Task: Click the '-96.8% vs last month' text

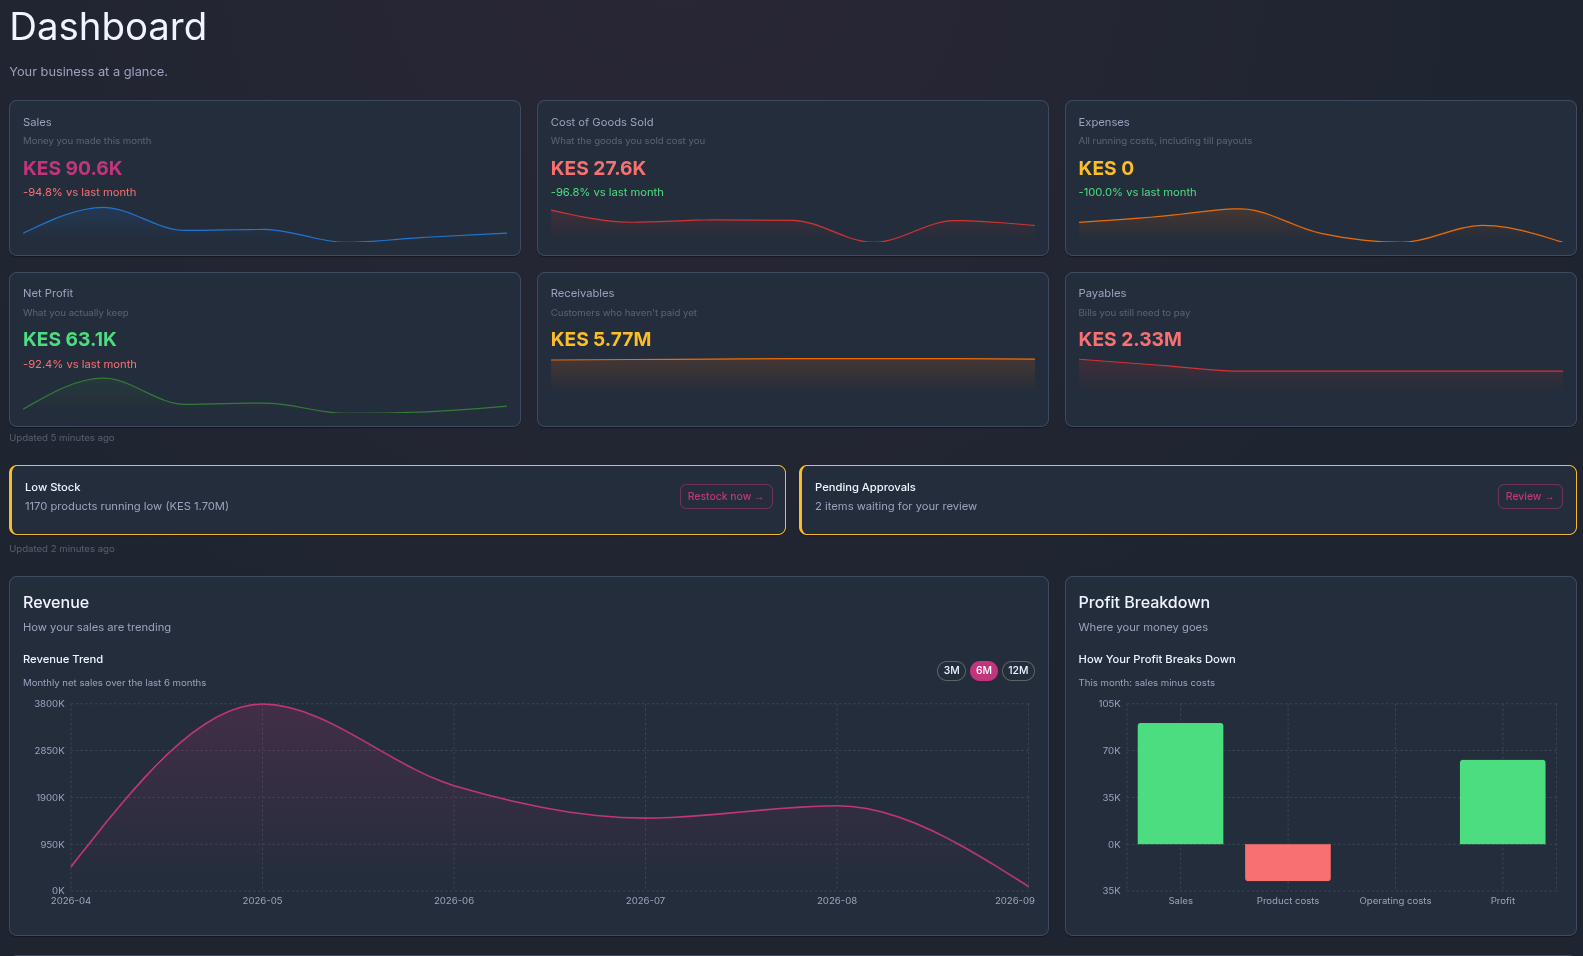Action: point(607,192)
